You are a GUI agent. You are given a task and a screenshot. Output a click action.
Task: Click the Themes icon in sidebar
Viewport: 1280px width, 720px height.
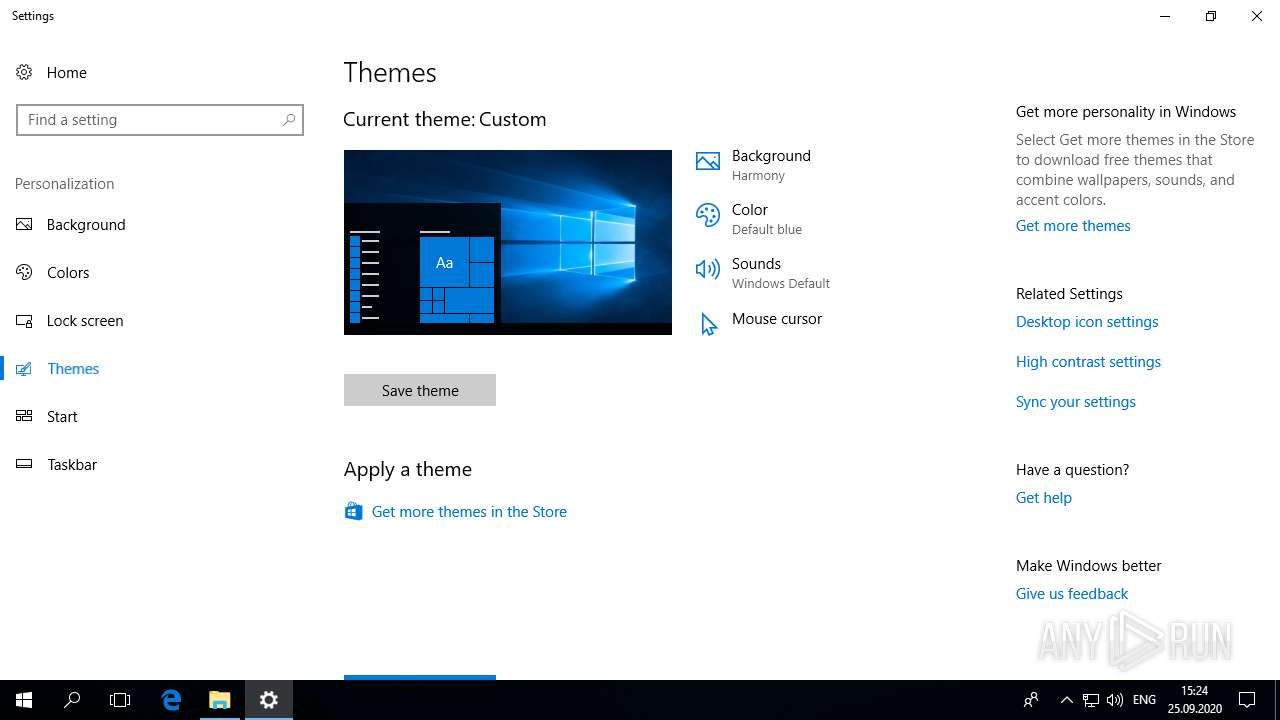(24, 368)
